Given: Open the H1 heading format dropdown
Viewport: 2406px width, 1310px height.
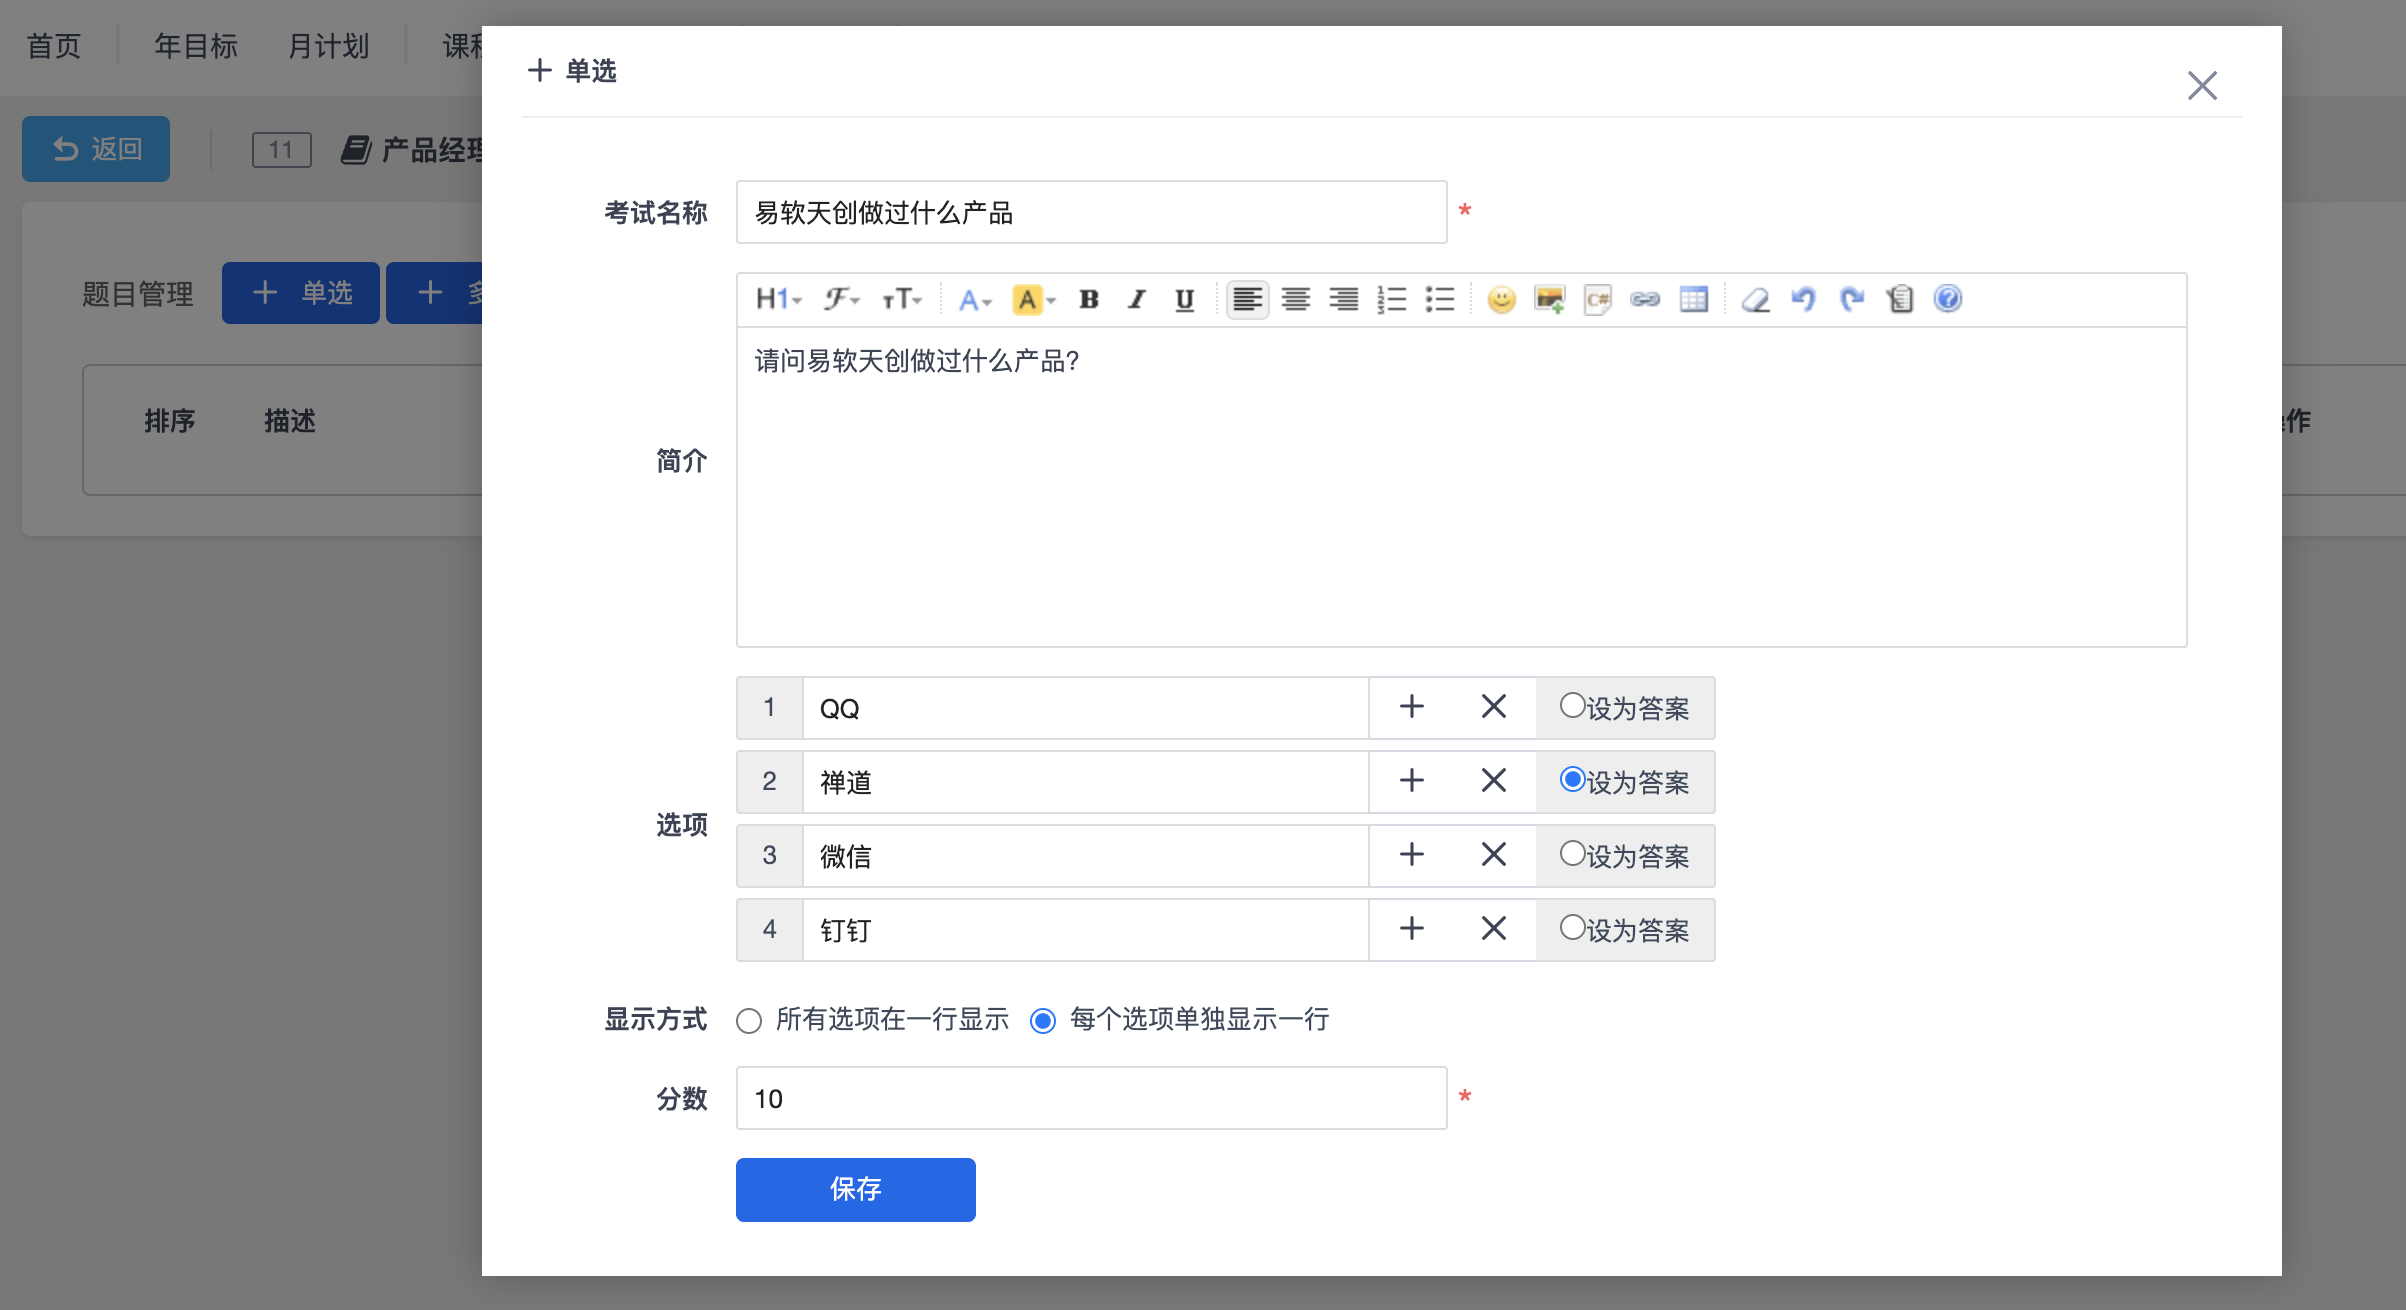Looking at the screenshot, I should (779, 299).
